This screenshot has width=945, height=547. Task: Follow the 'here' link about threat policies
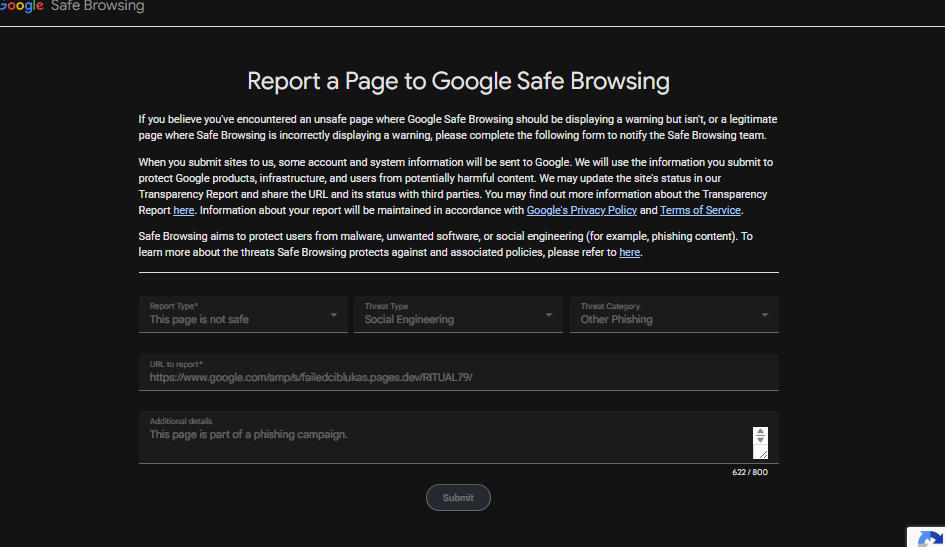629,253
